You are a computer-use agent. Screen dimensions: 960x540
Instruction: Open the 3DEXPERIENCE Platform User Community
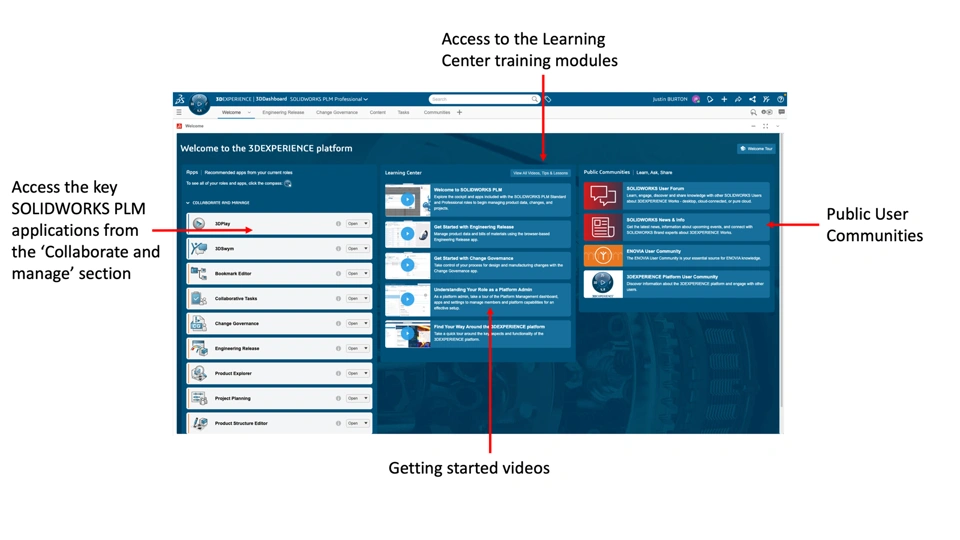click(x=677, y=284)
